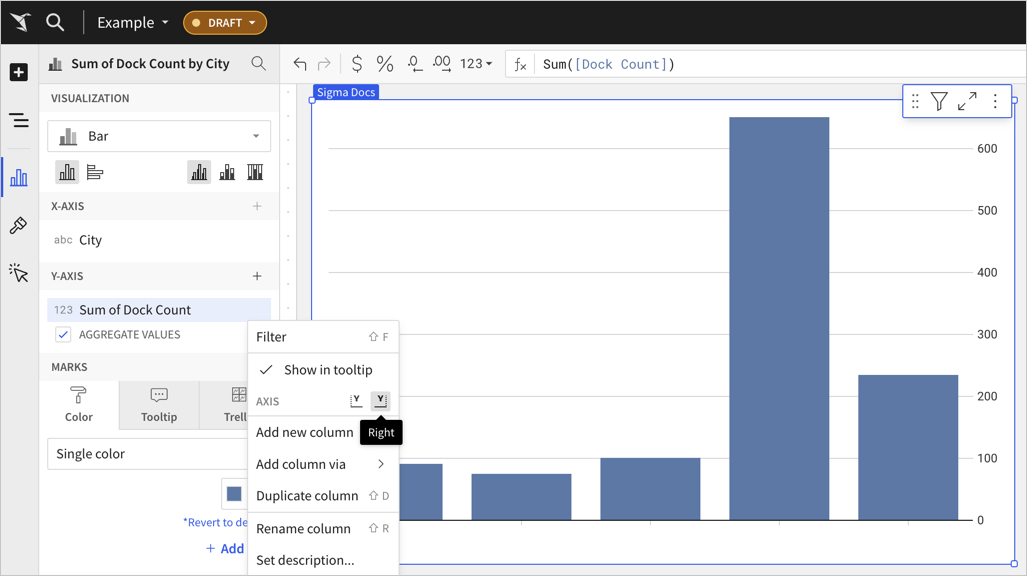Click the blue bar color swatch
1027x576 pixels.
pyautogui.click(x=234, y=494)
